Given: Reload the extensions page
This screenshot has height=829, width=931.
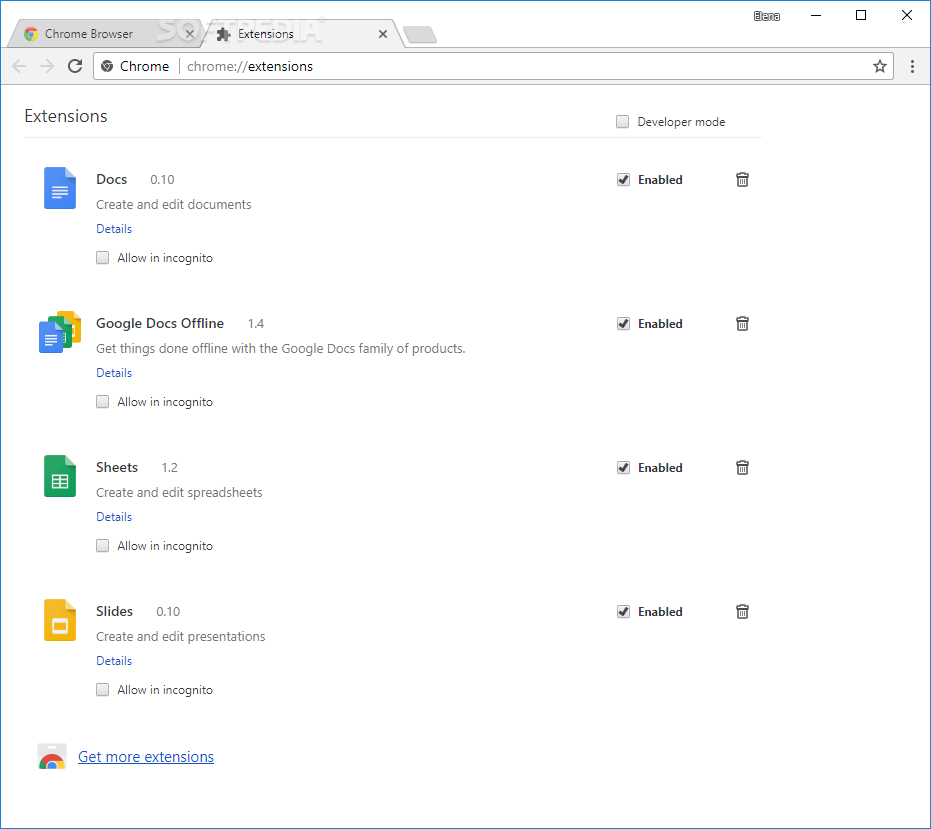Looking at the screenshot, I should pos(75,66).
